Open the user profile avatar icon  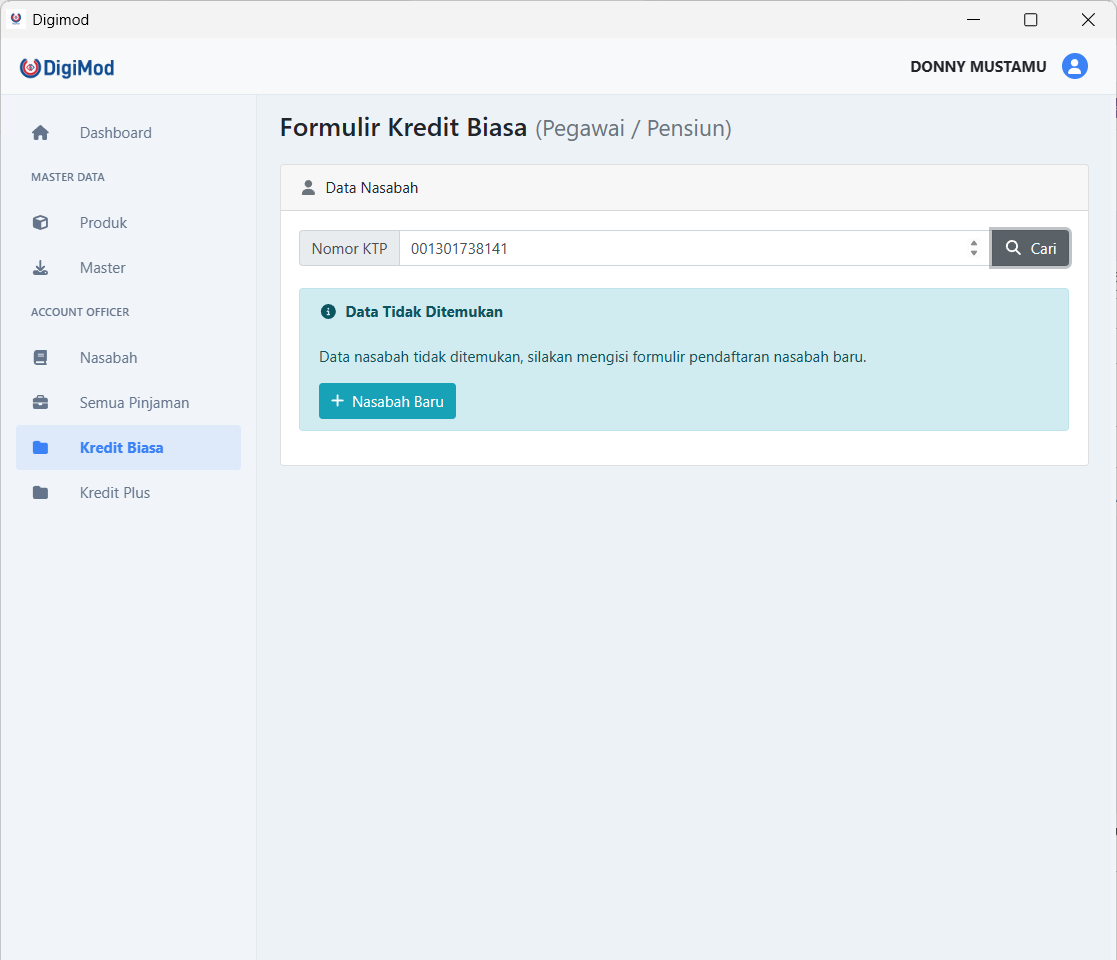point(1075,67)
